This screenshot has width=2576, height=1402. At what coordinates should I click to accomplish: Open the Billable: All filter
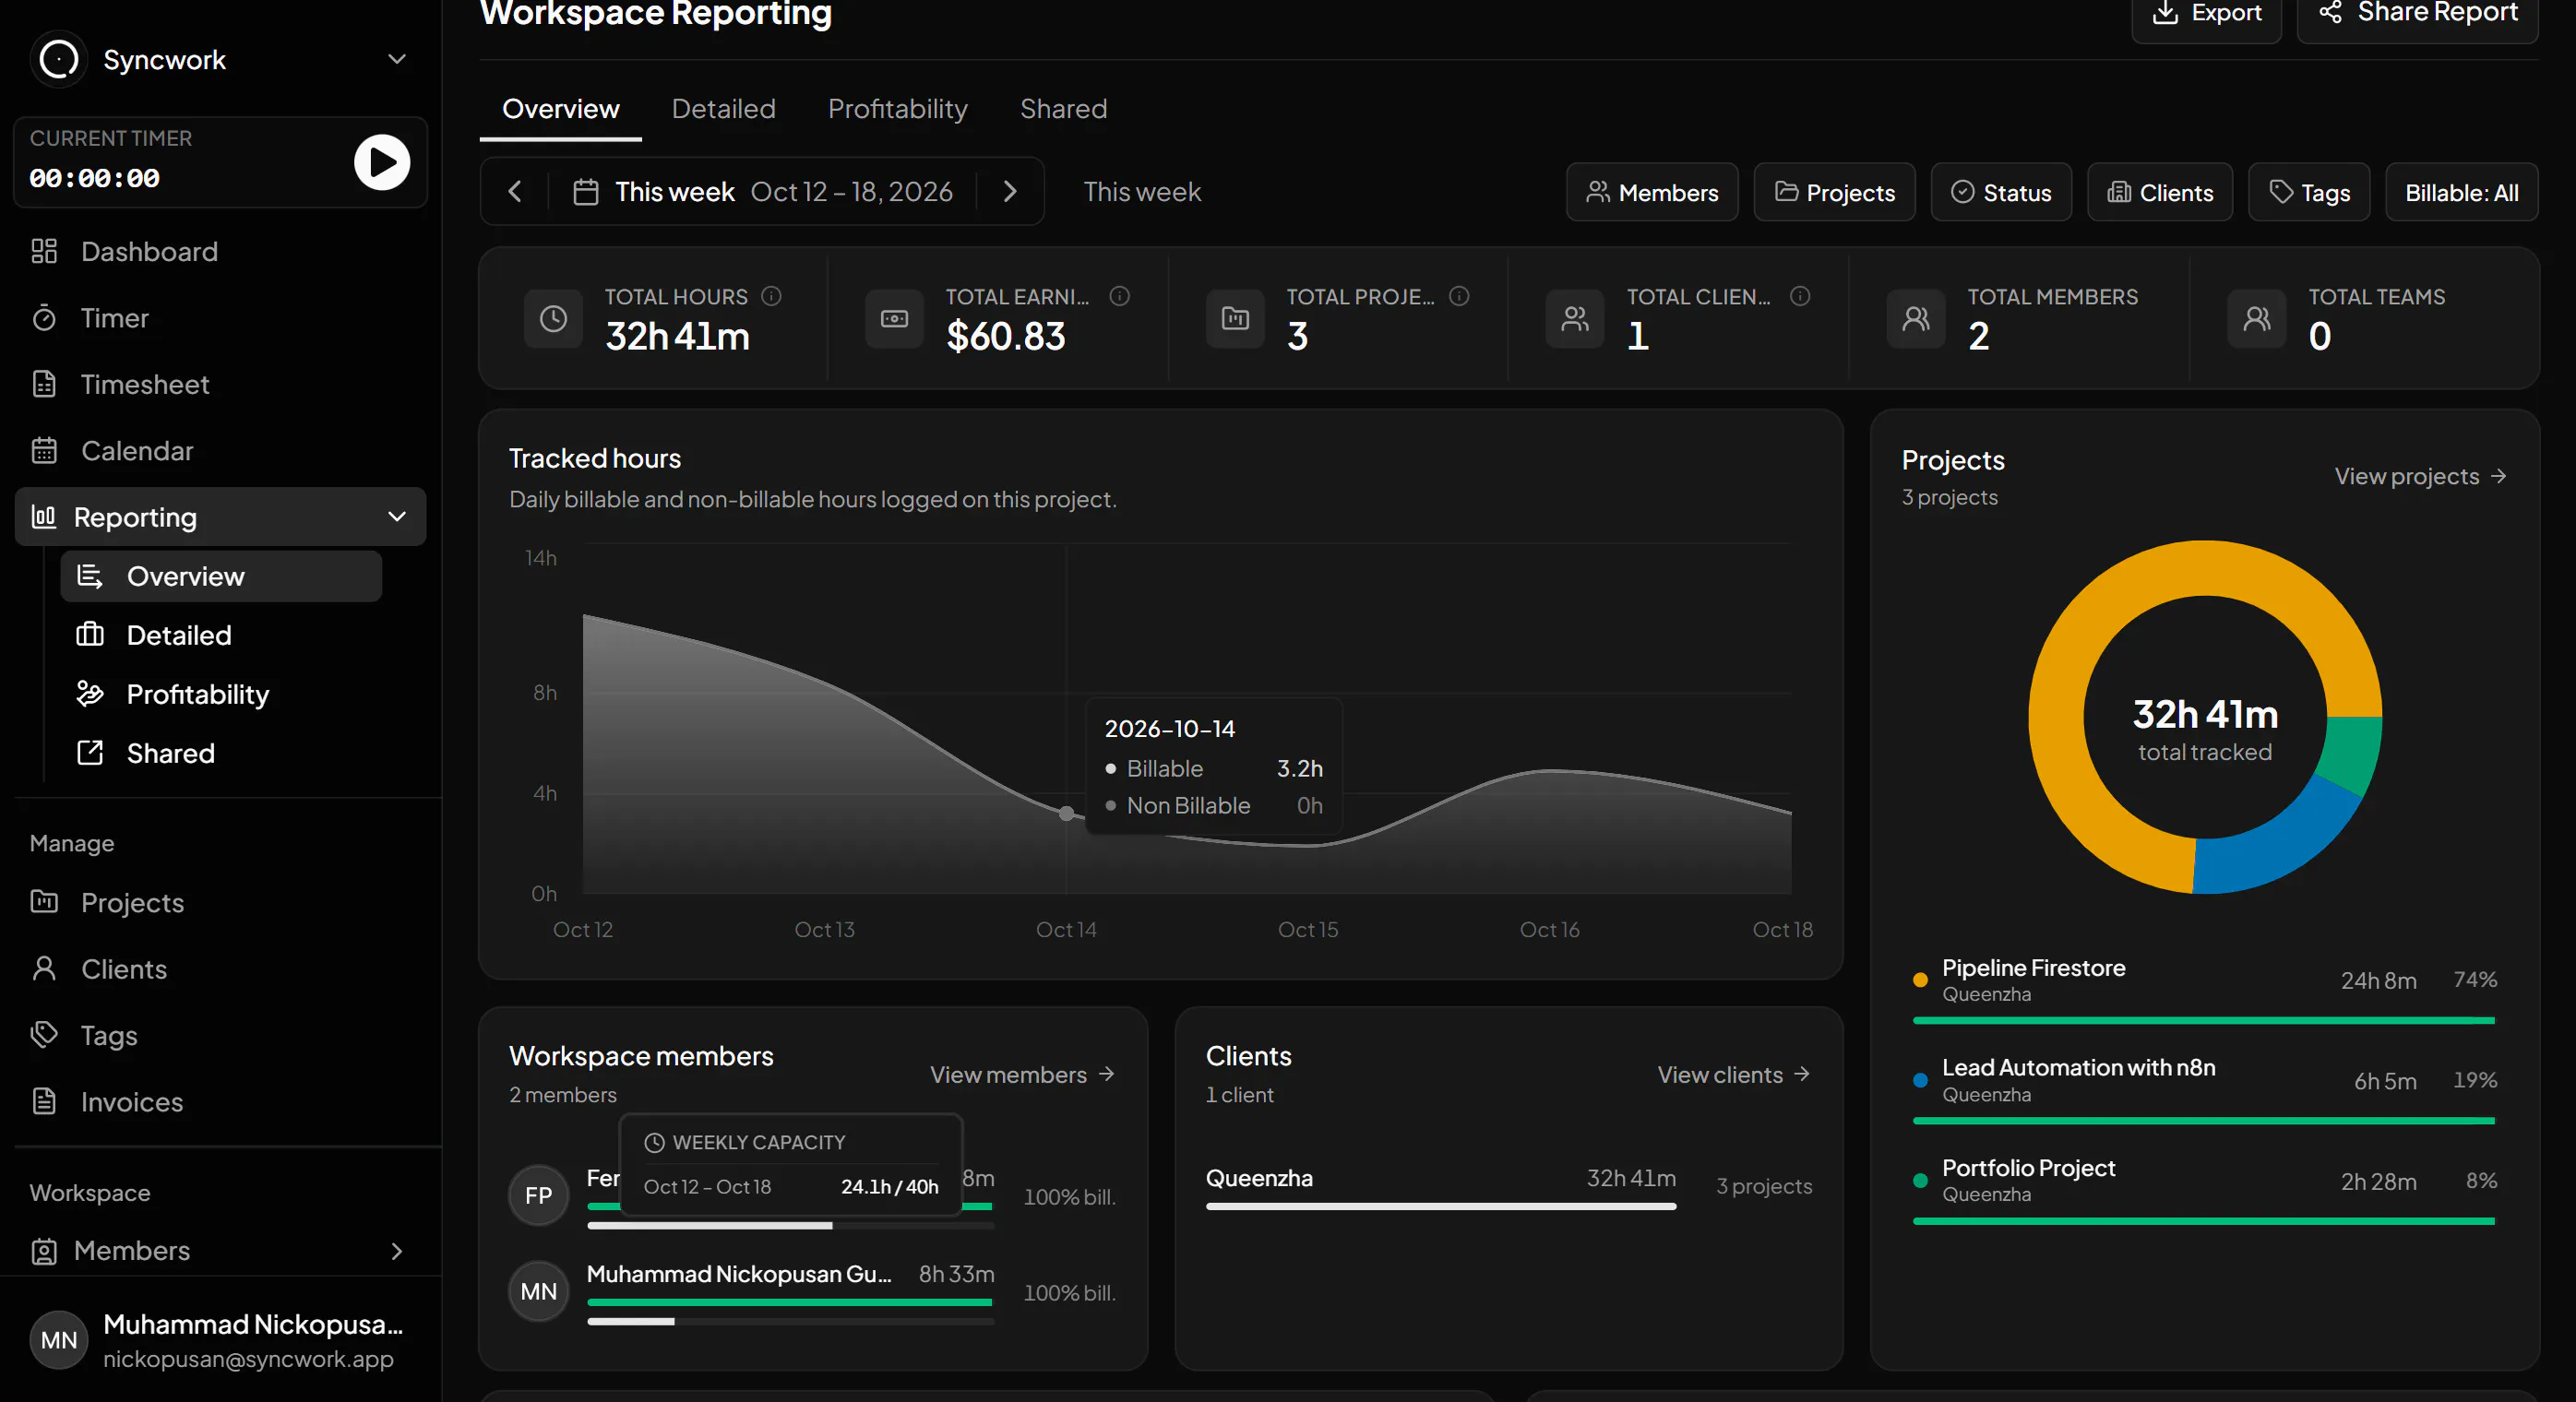[2461, 193]
